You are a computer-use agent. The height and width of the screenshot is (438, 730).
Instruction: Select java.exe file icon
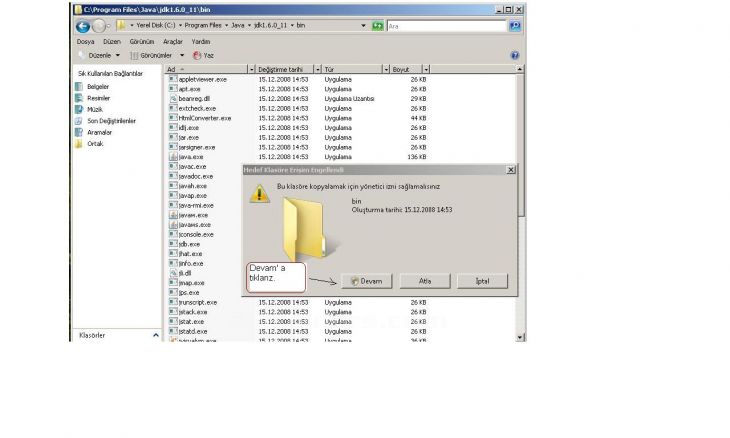coord(173,157)
